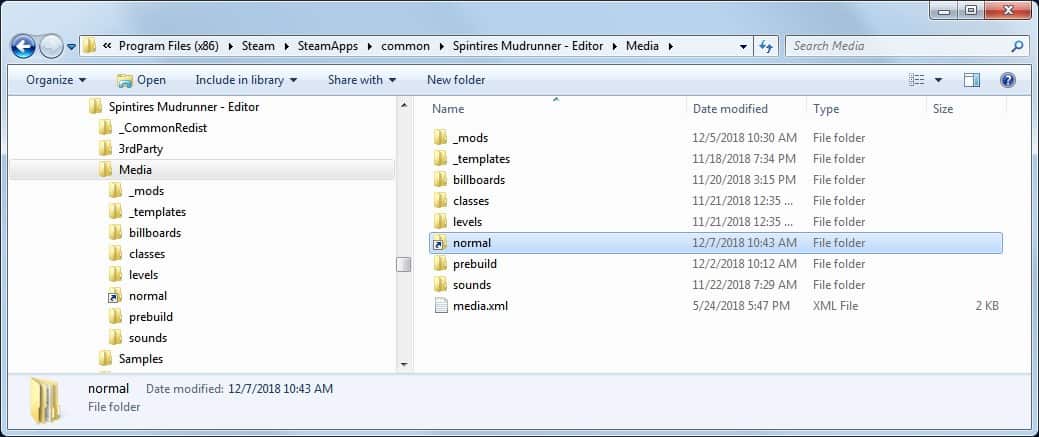Toggle the preview pane icon

coord(972,80)
